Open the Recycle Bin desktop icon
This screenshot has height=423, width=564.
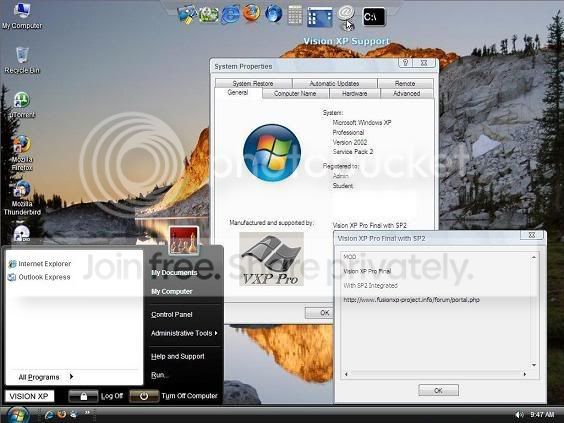click(22, 60)
